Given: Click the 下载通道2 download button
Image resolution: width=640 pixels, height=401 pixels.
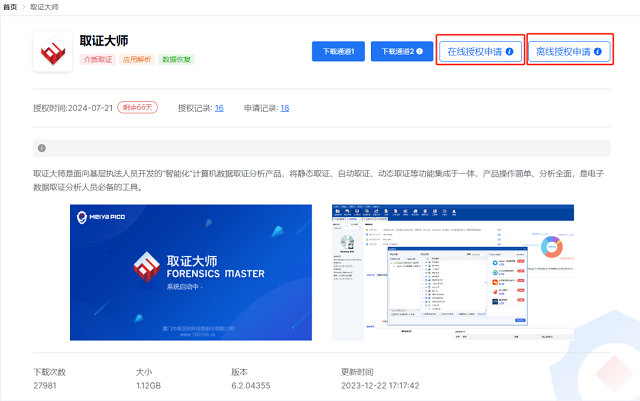Looking at the screenshot, I should click(402, 51).
